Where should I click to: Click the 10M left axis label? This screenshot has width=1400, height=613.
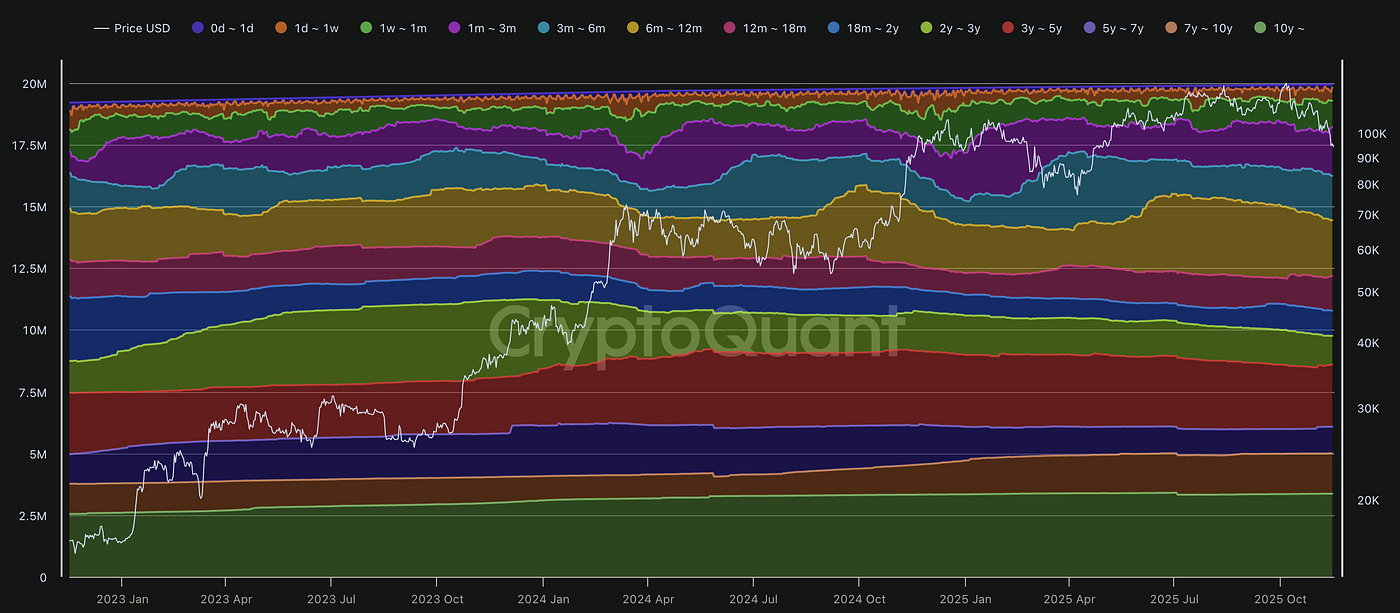click(x=35, y=331)
